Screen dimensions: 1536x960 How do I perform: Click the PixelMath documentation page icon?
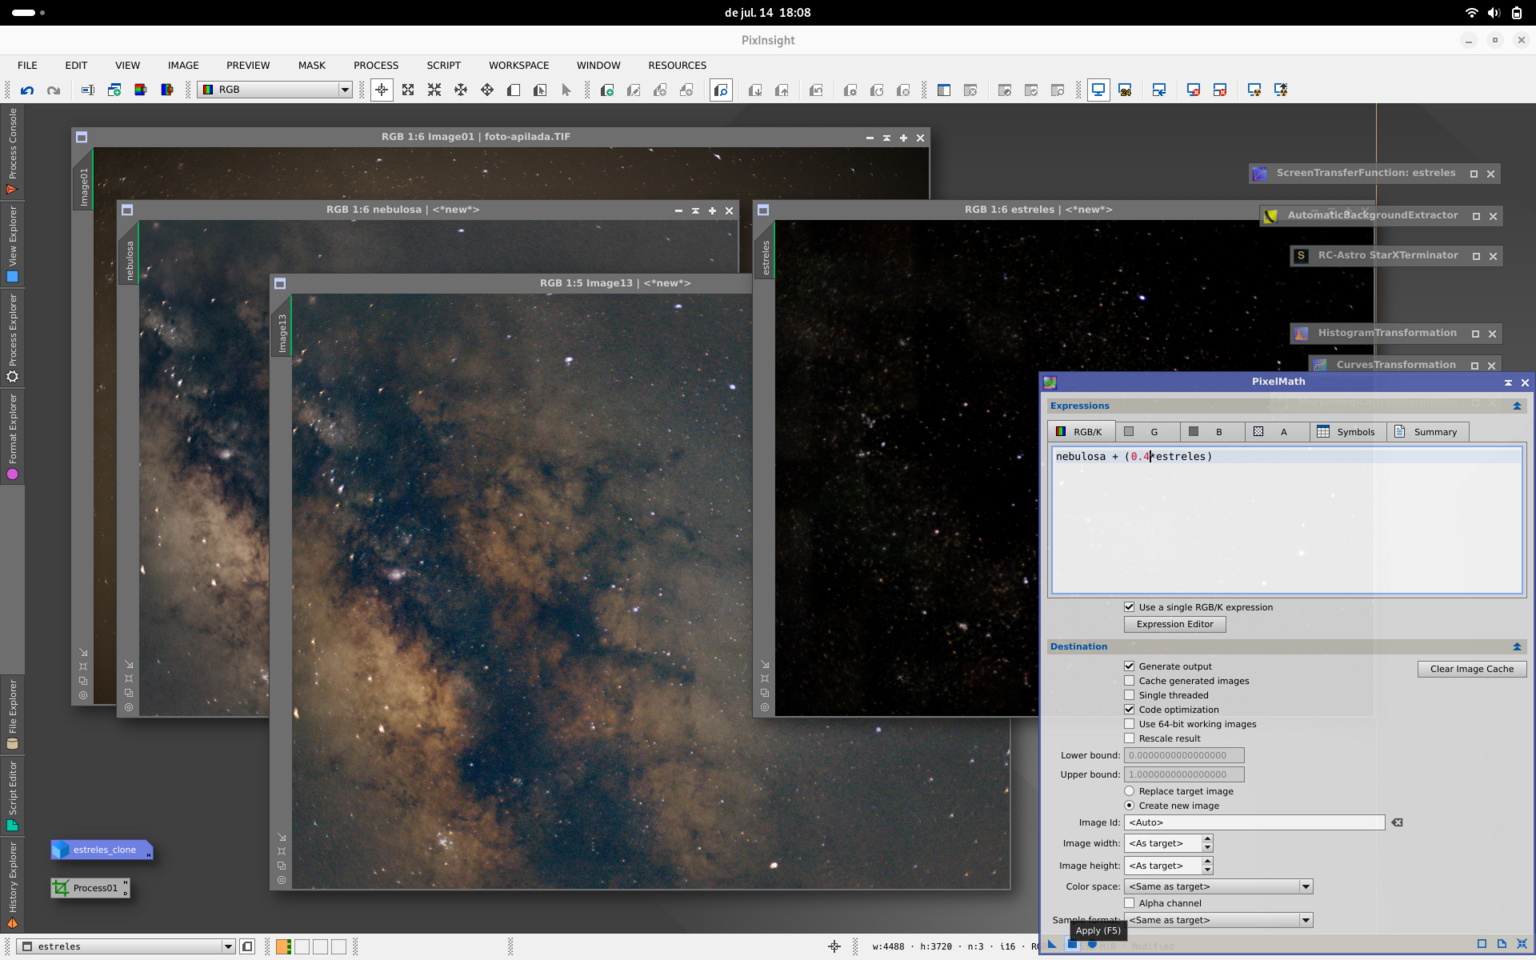(1502, 944)
